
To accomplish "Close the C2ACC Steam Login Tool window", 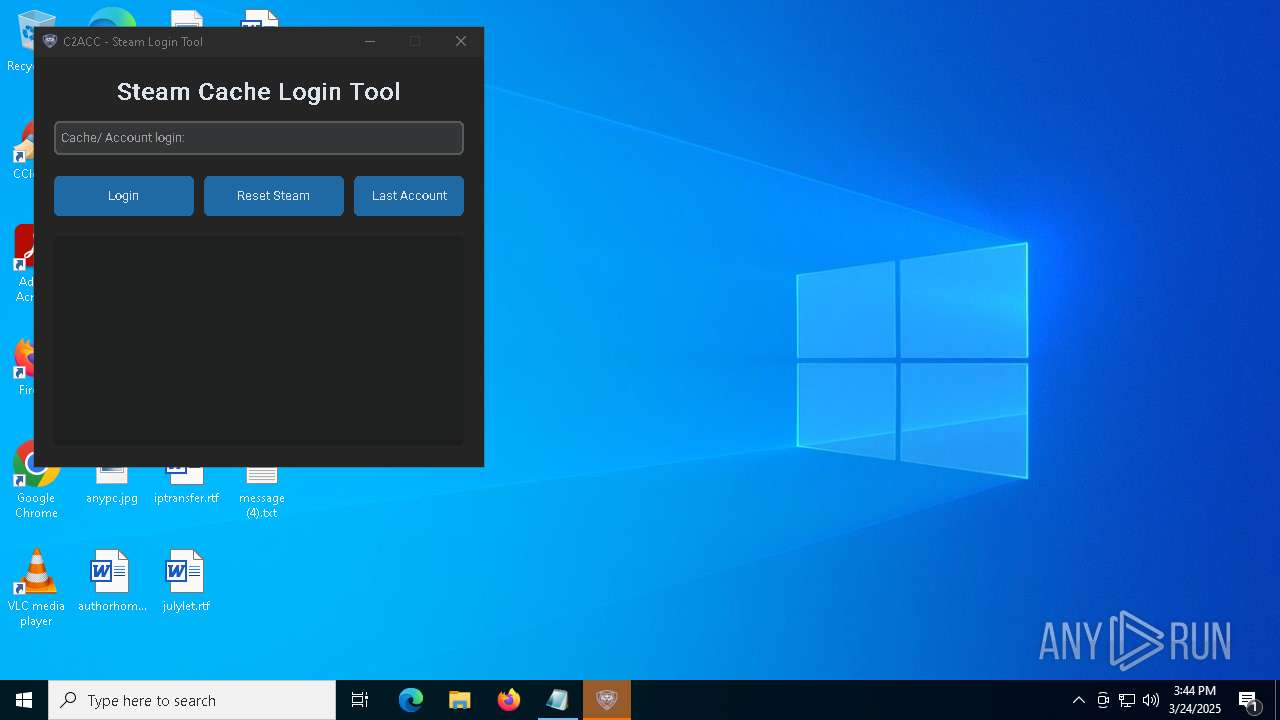I will point(461,41).
